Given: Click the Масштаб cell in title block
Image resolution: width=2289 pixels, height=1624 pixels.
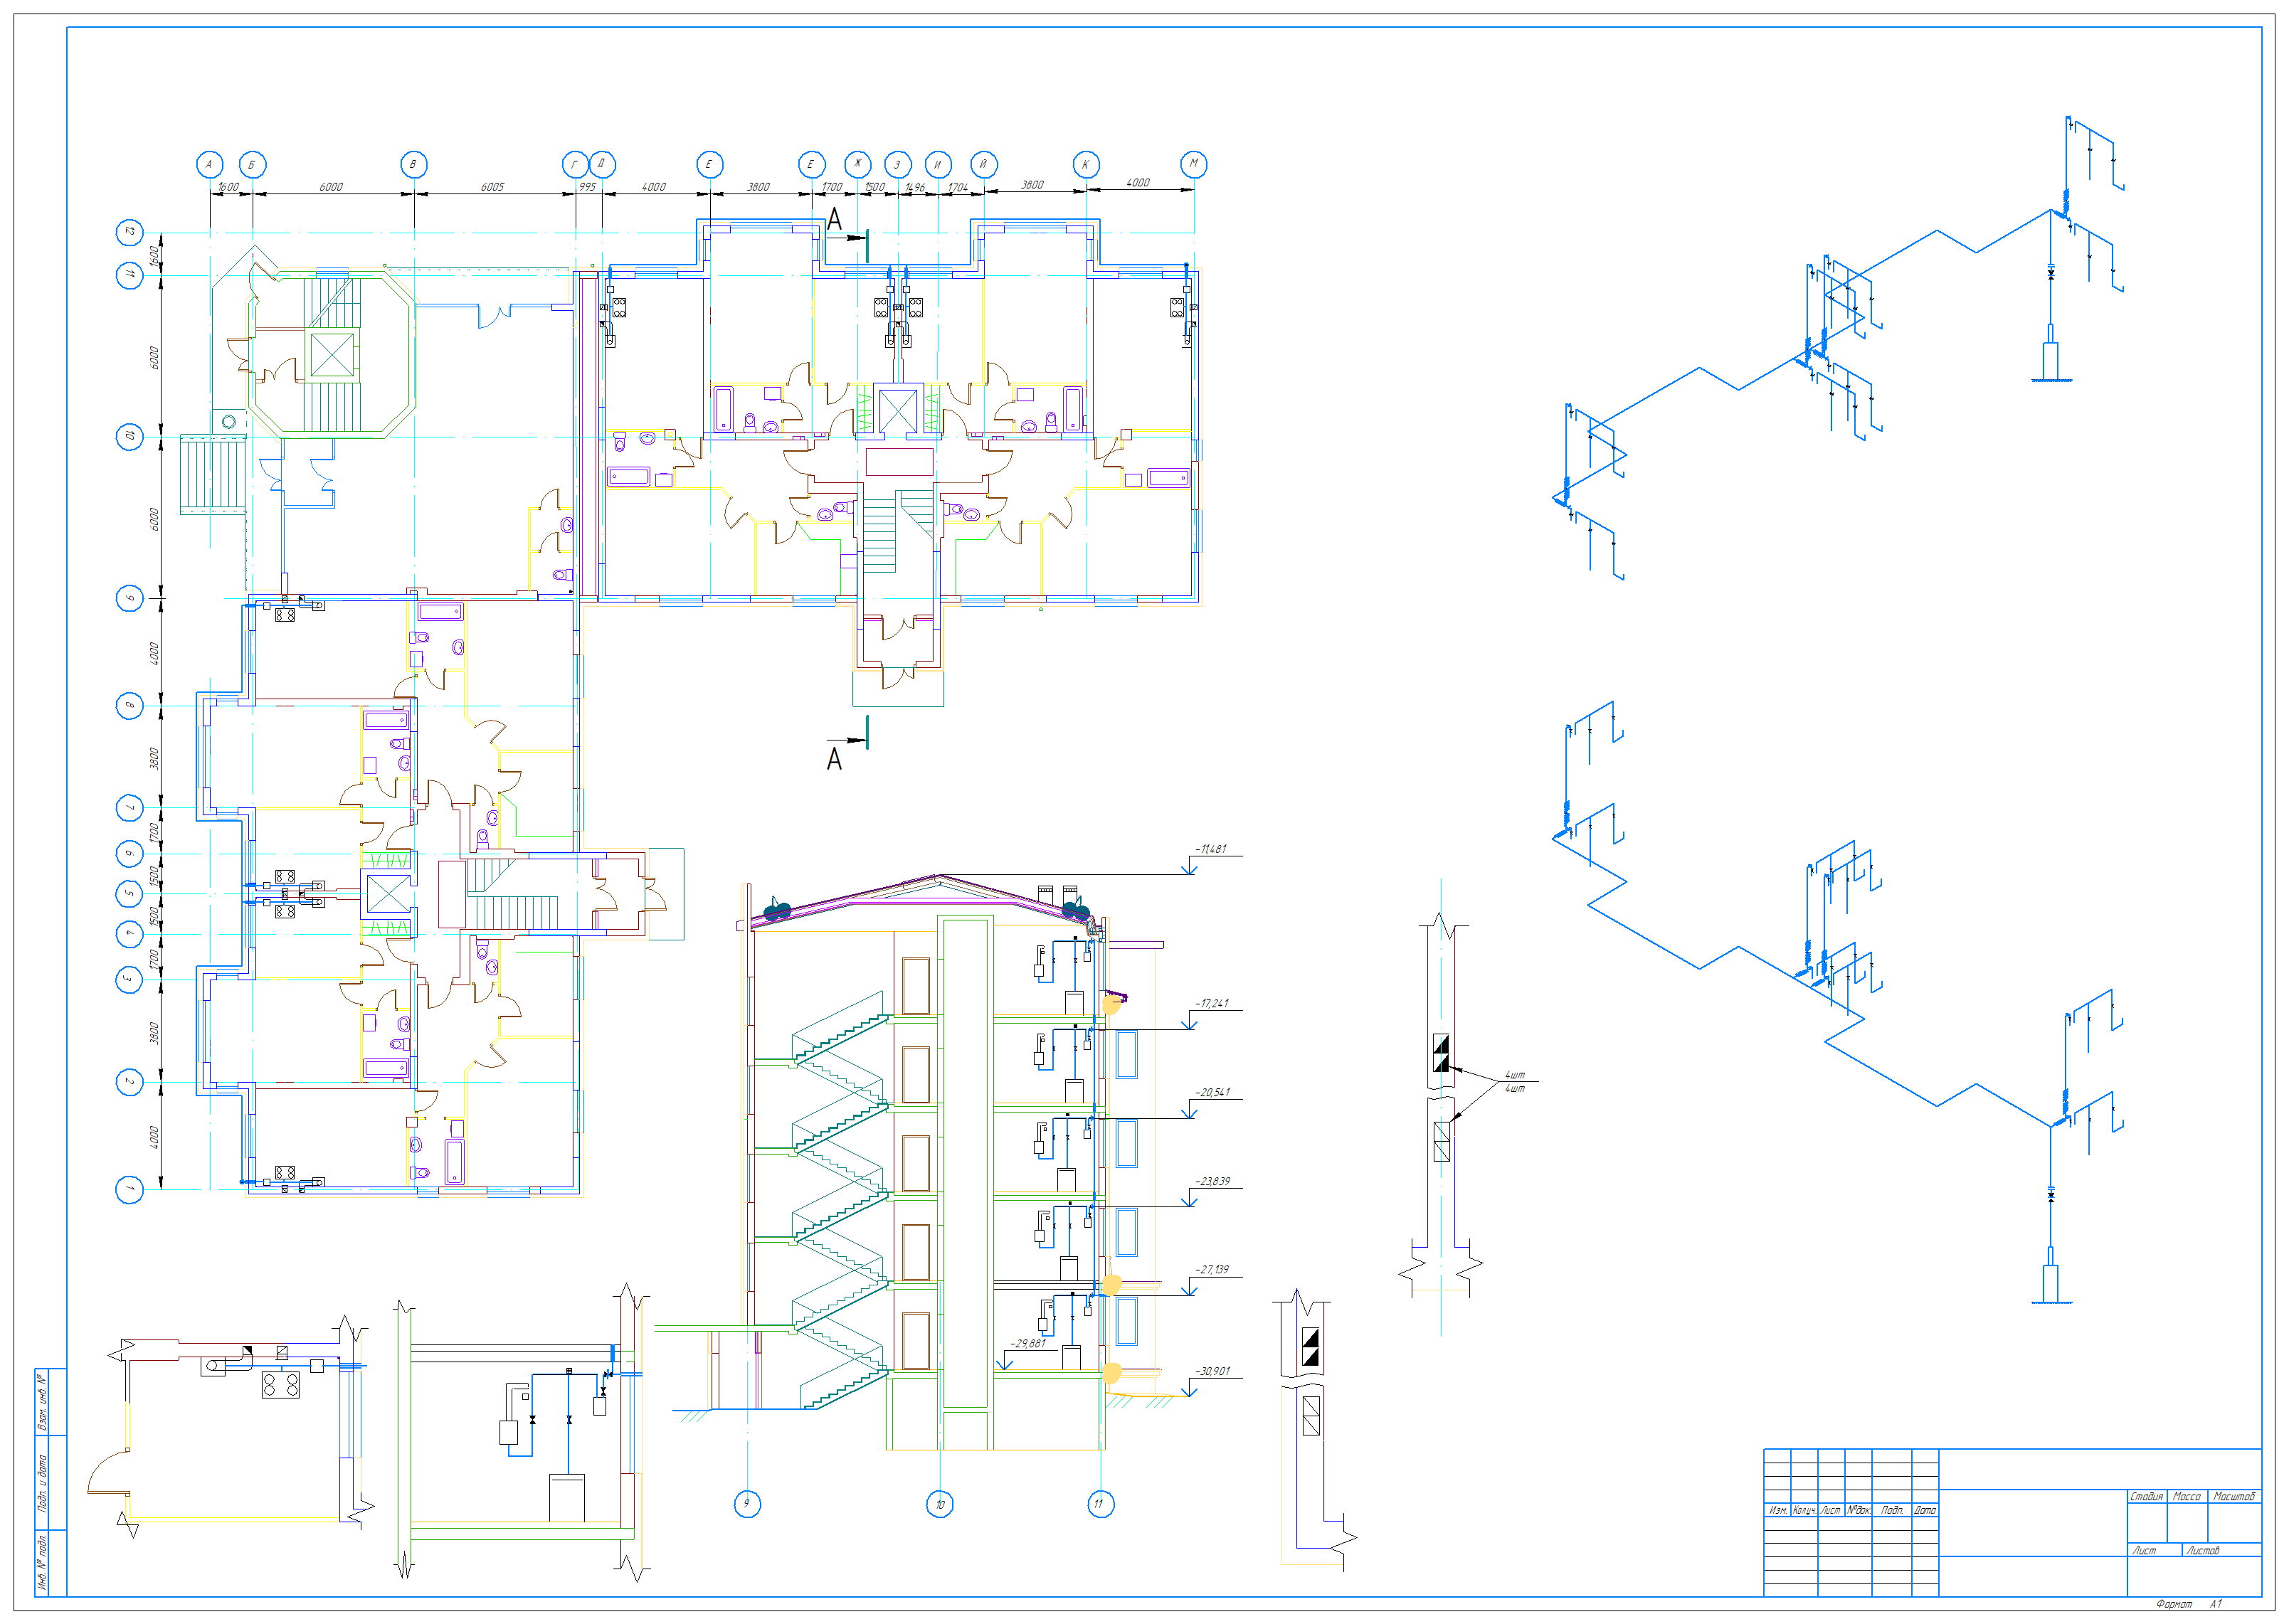Looking at the screenshot, I should click(2233, 1497).
